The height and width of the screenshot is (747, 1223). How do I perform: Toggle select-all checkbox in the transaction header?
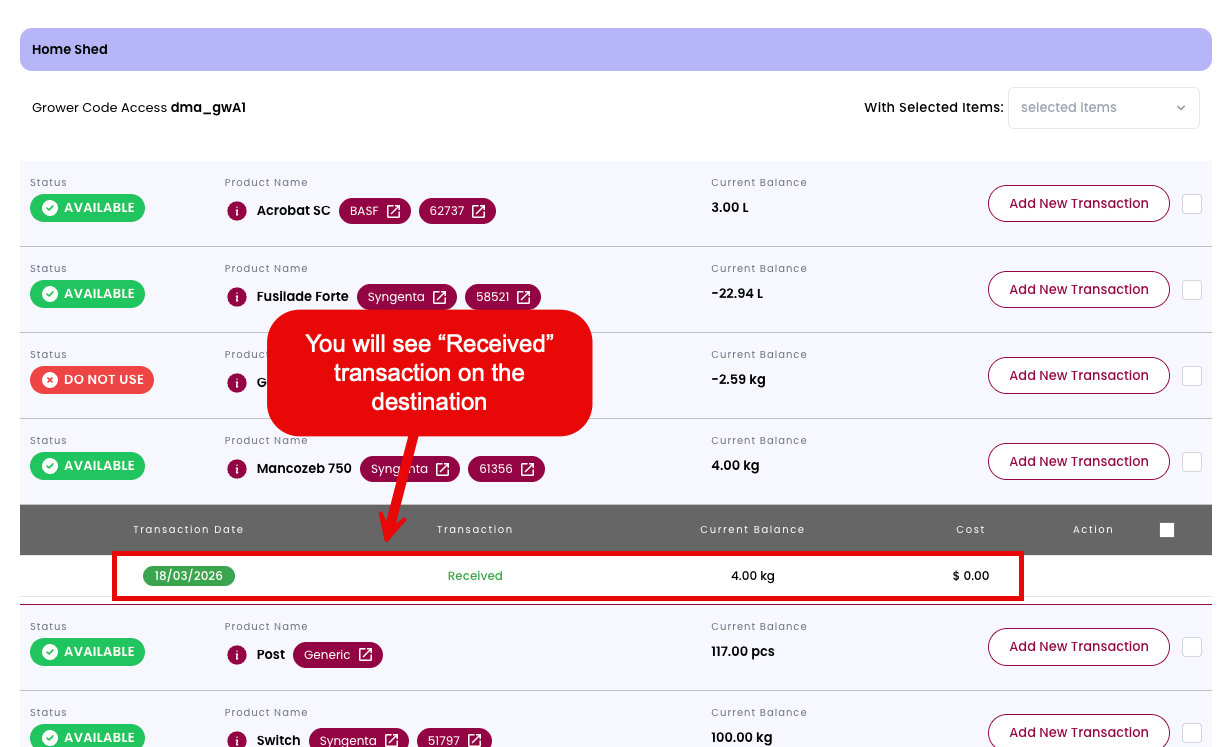click(x=1167, y=530)
